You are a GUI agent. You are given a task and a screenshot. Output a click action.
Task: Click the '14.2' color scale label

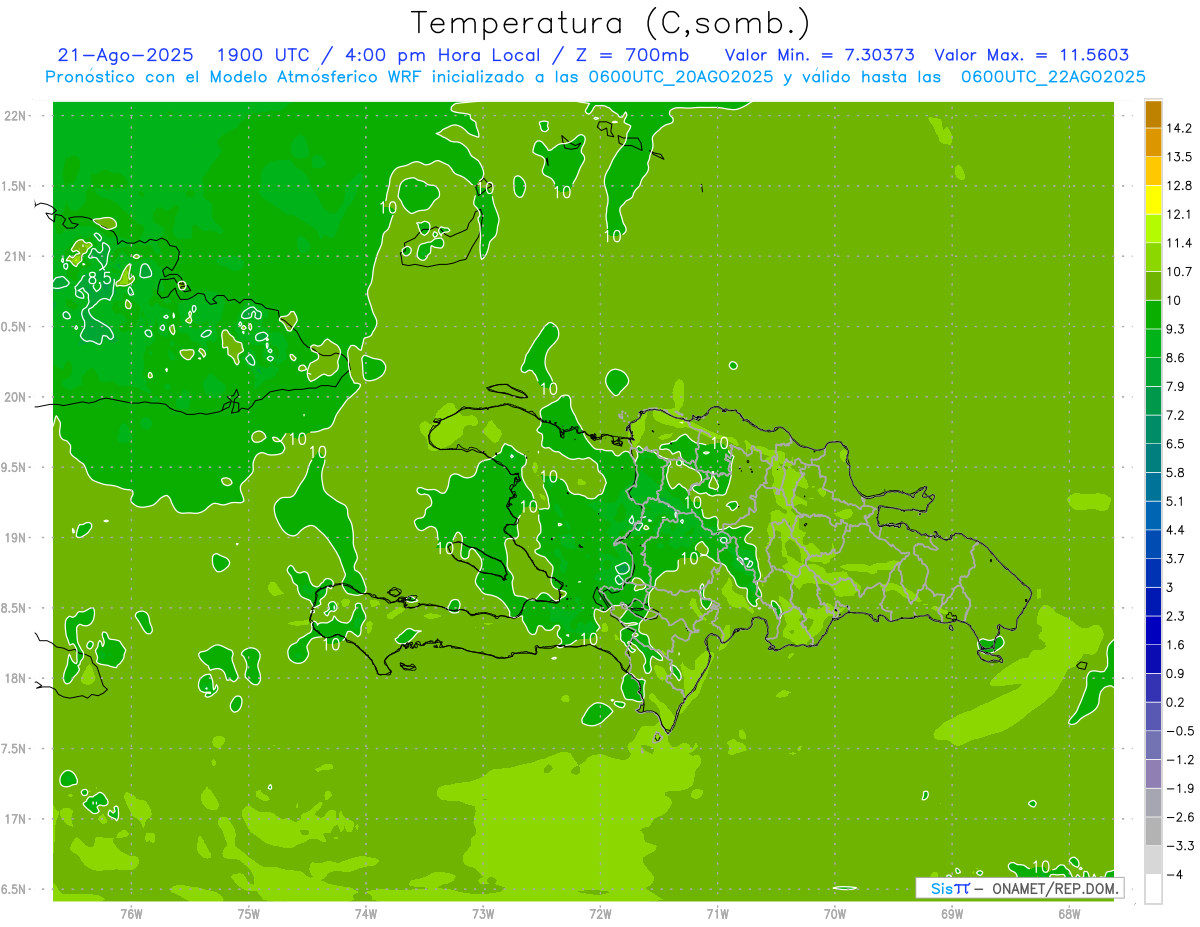coord(1180,128)
